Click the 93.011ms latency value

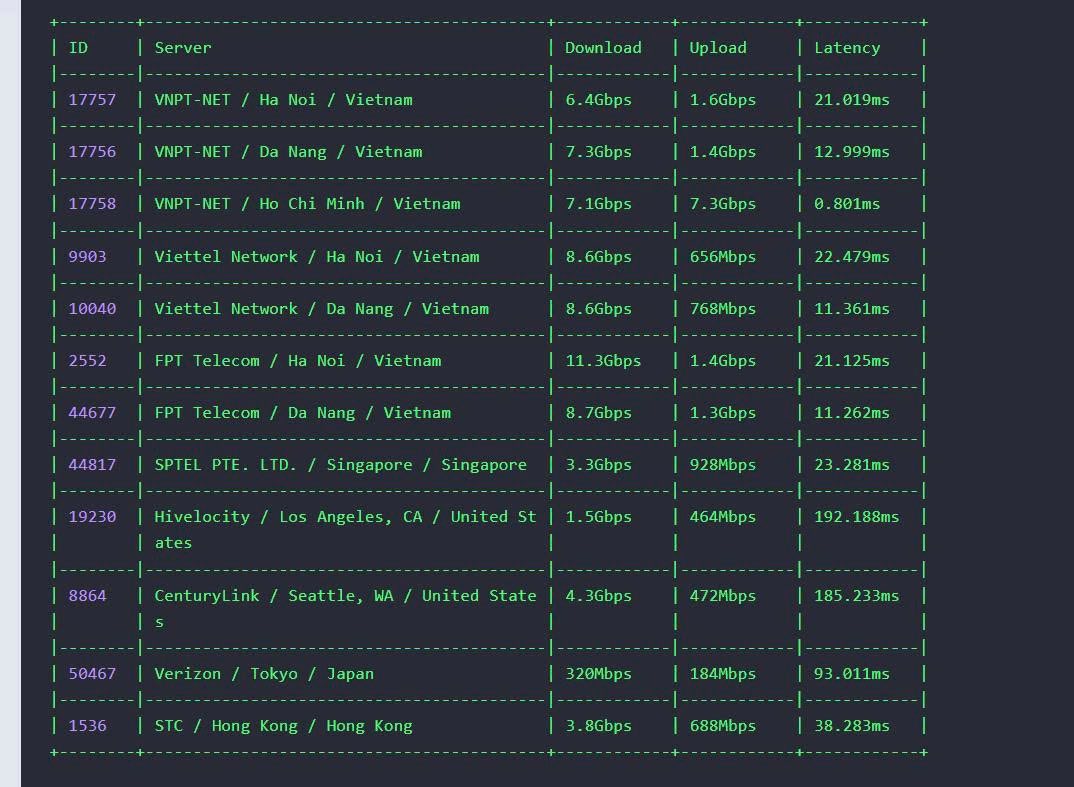851,674
